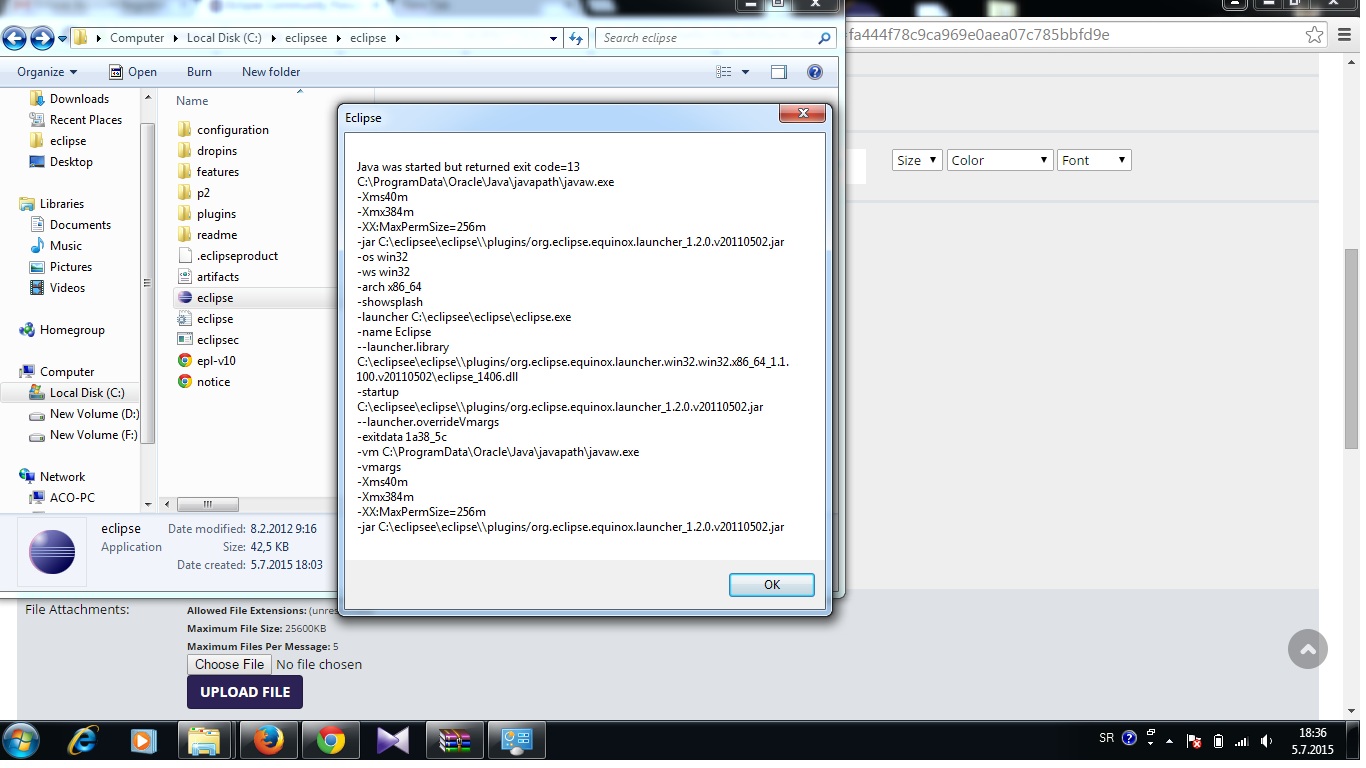1366x768 pixels.
Task: Click Open in the Explorer toolbar
Action: 133,72
